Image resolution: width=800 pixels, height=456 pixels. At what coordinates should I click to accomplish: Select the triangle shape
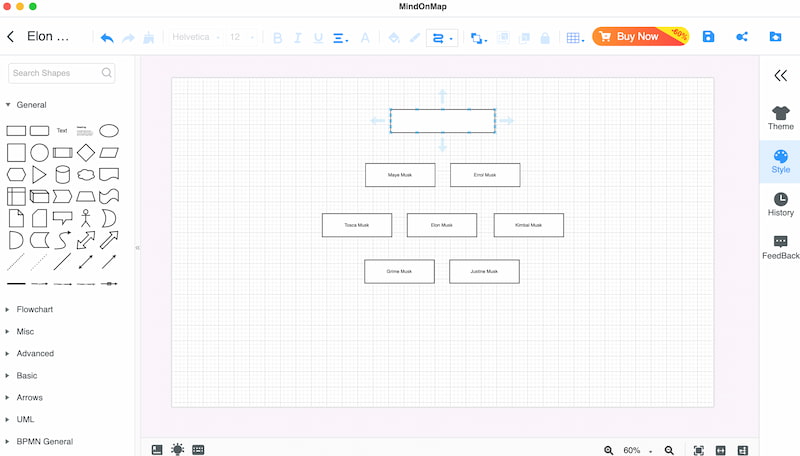(x=39, y=174)
